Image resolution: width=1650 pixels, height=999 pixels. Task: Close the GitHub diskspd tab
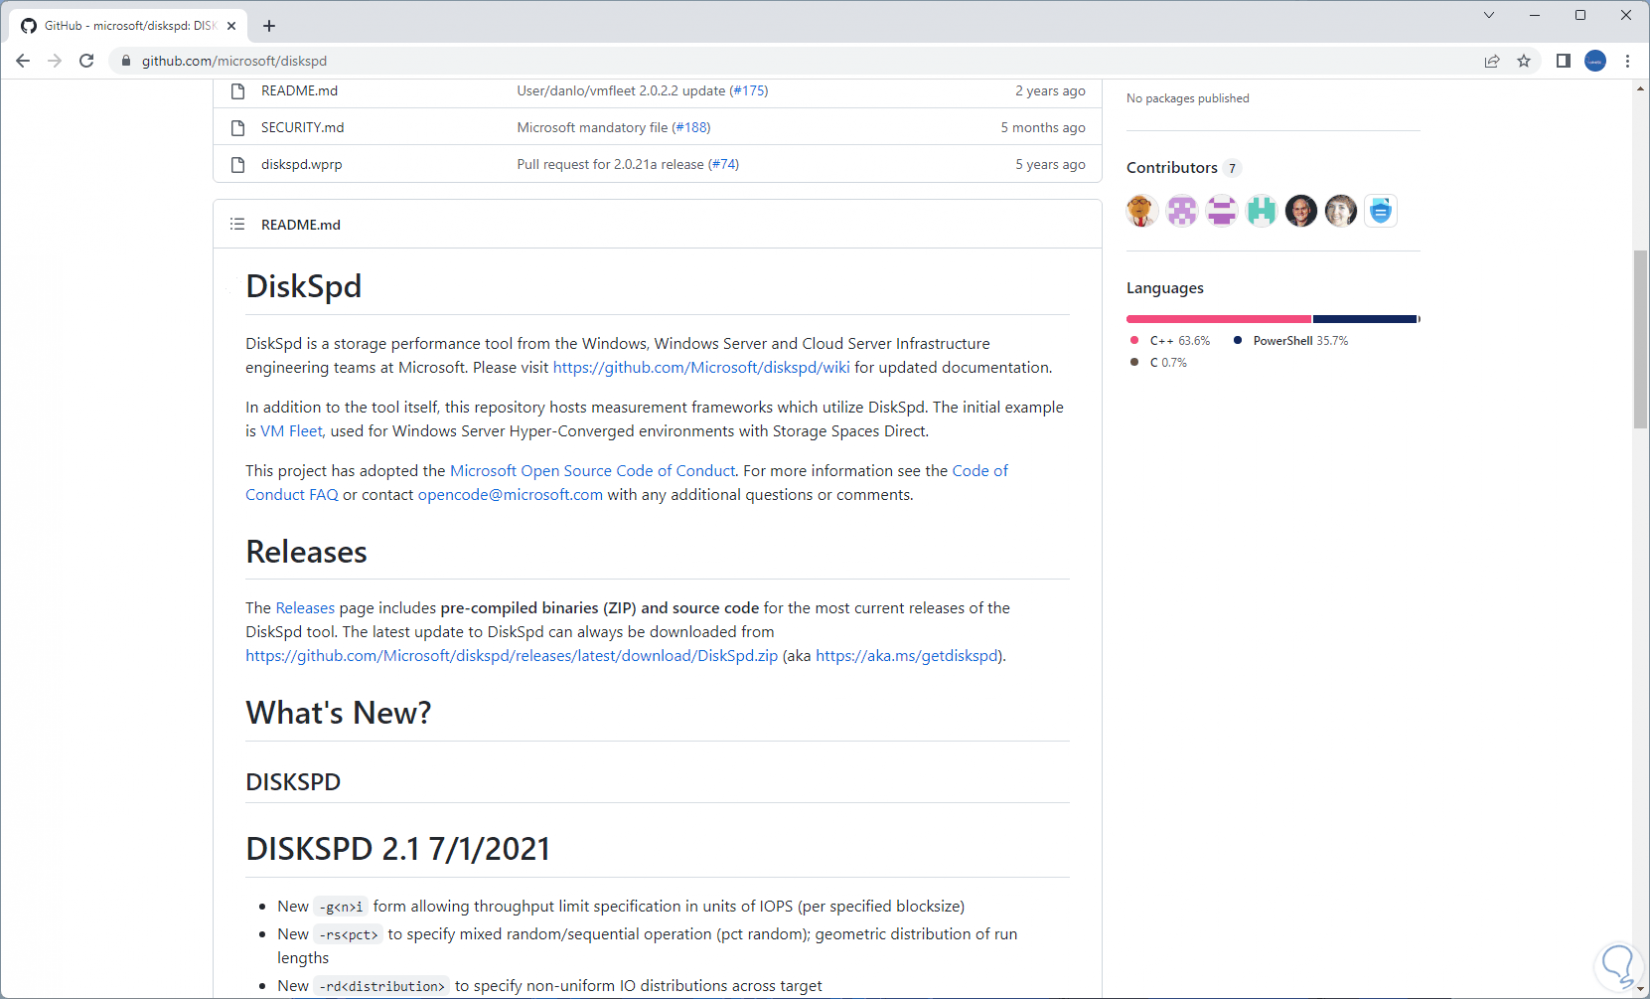coord(232,26)
